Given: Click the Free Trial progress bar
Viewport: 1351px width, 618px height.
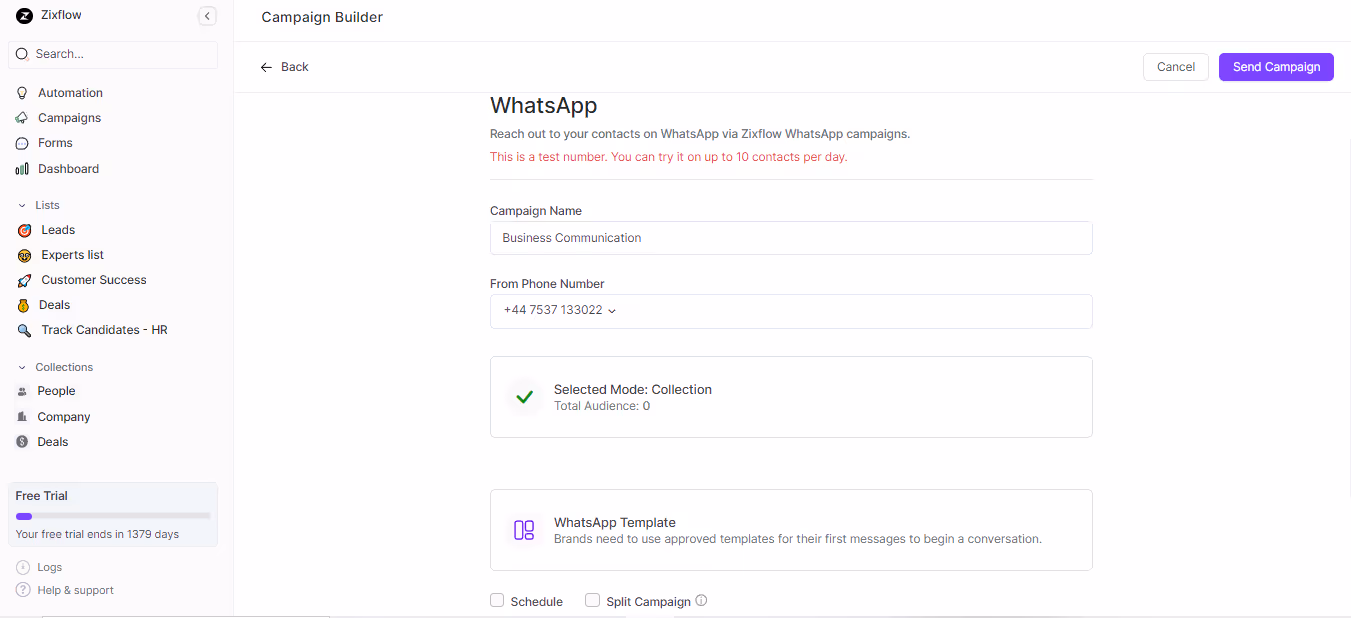Looking at the screenshot, I should click(113, 516).
